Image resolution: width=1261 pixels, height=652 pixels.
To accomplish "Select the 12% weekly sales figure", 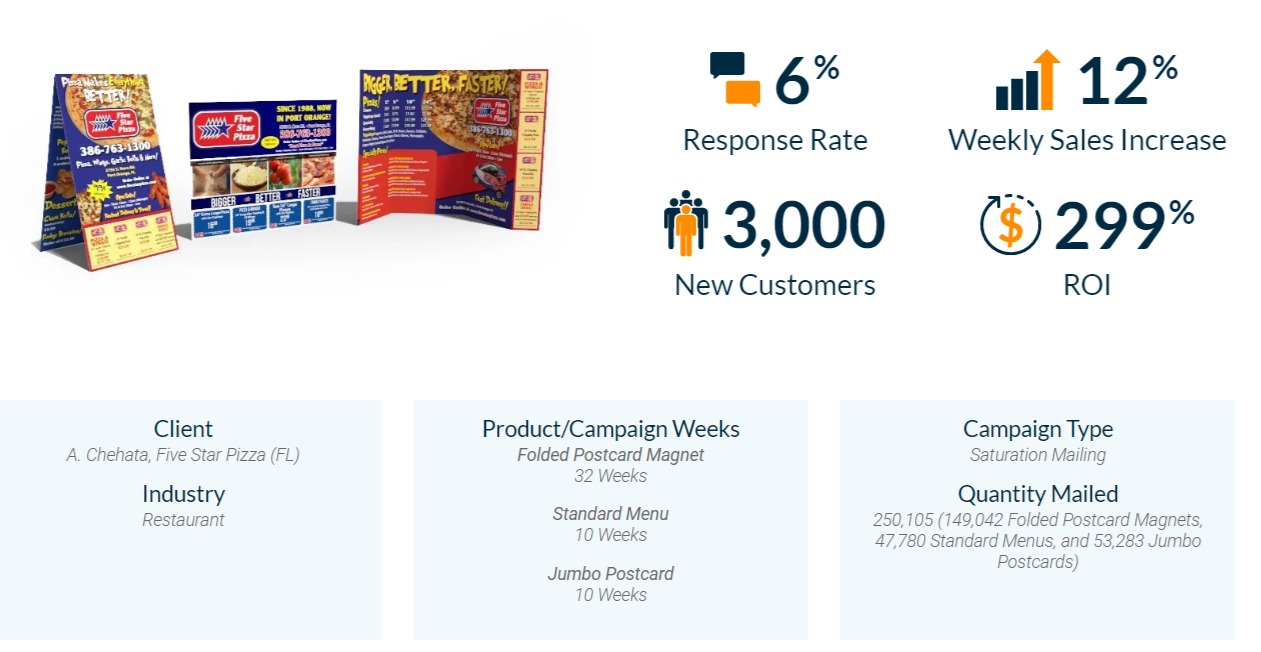I will [x=1127, y=80].
